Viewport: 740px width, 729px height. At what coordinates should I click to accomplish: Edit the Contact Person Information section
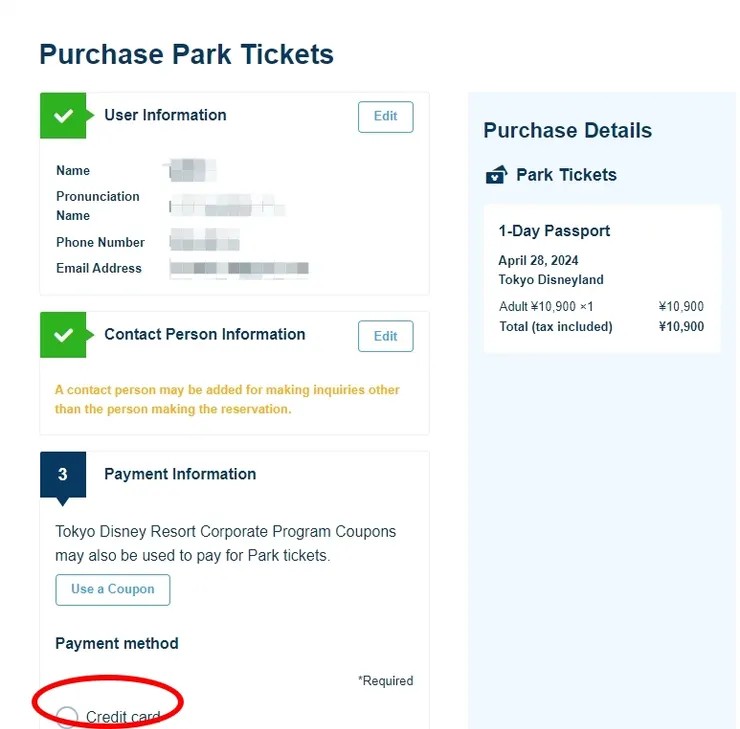(385, 336)
